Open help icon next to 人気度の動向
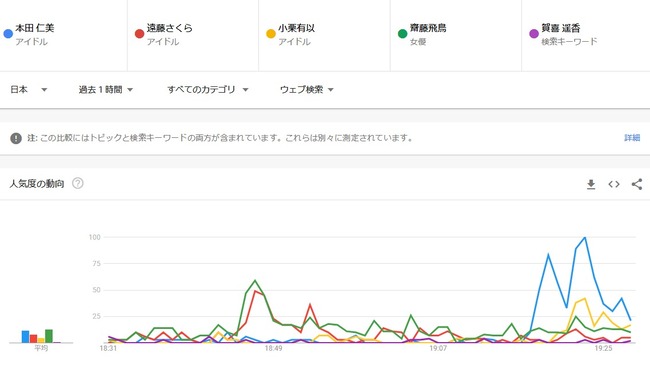650x389 pixels. tap(78, 183)
